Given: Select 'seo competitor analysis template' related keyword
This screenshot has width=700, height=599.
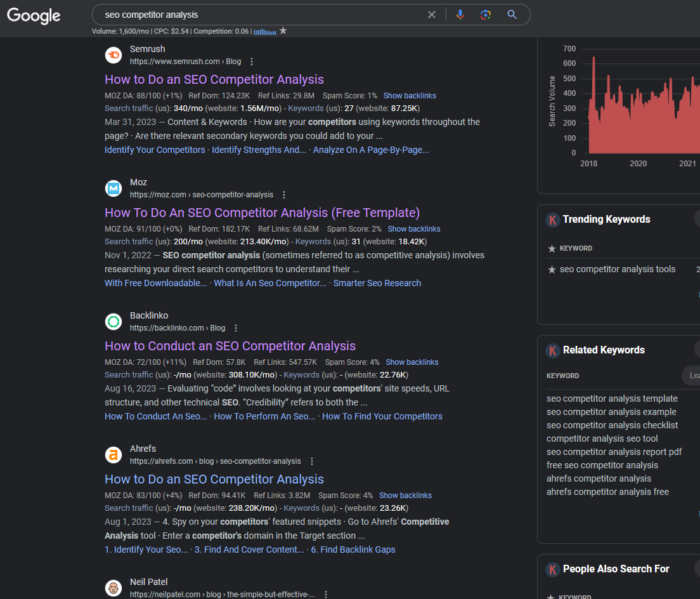Looking at the screenshot, I should pyautogui.click(x=612, y=399).
